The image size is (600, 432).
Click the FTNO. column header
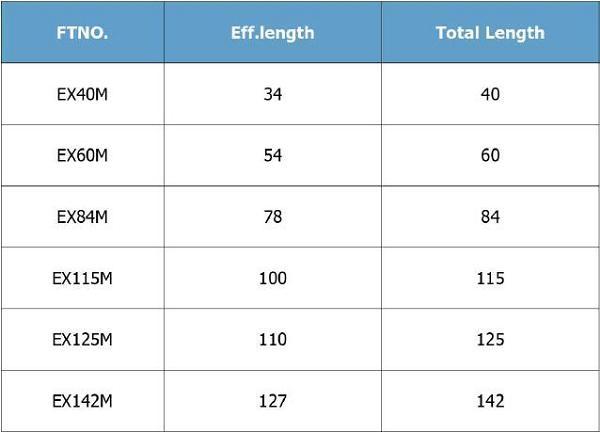click(x=82, y=33)
